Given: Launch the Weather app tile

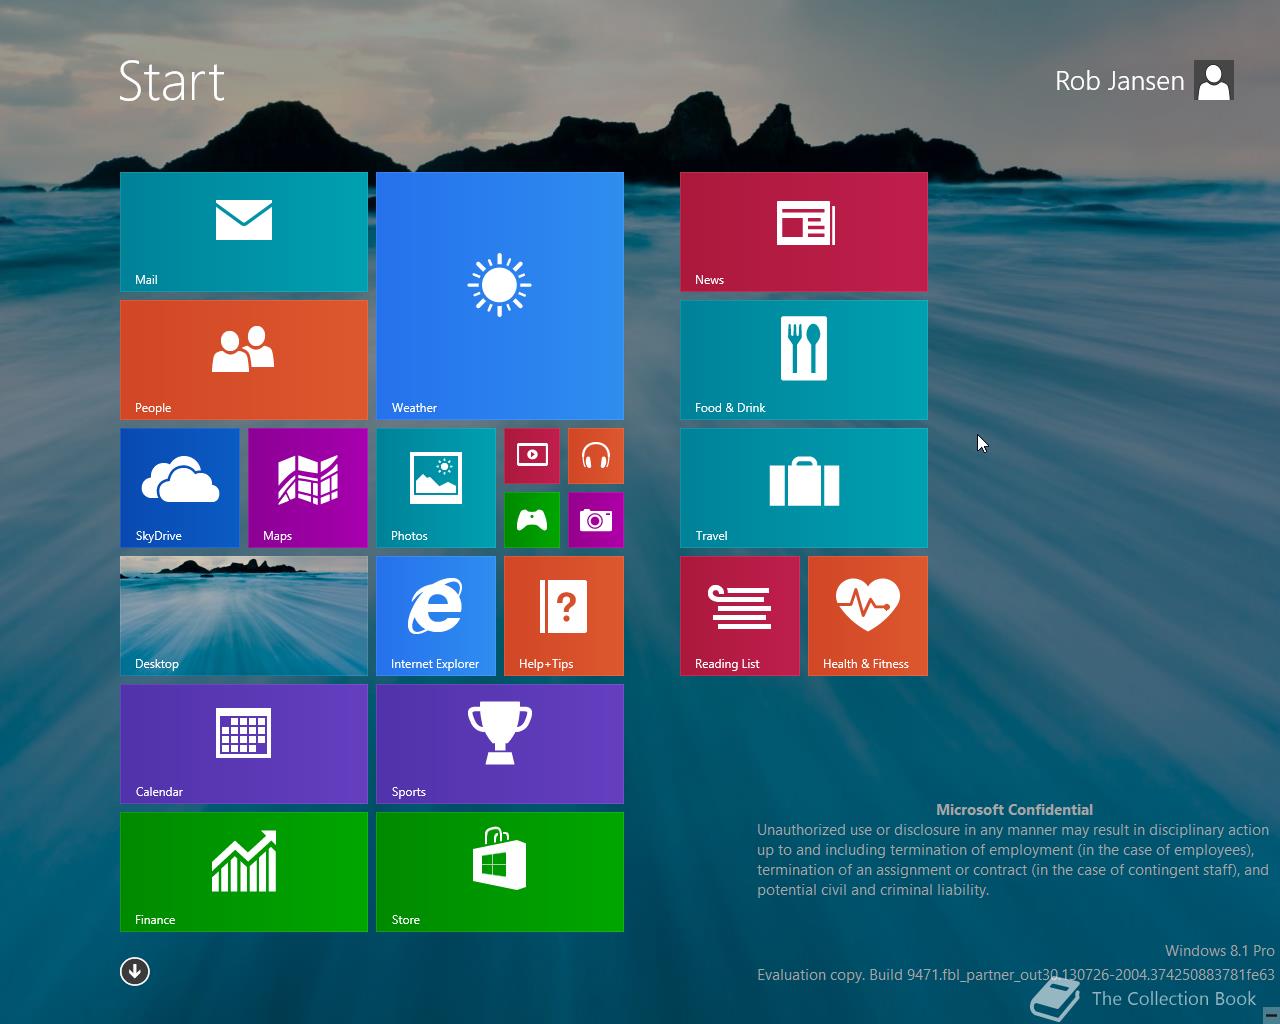Looking at the screenshot, I should click(500, 296).
